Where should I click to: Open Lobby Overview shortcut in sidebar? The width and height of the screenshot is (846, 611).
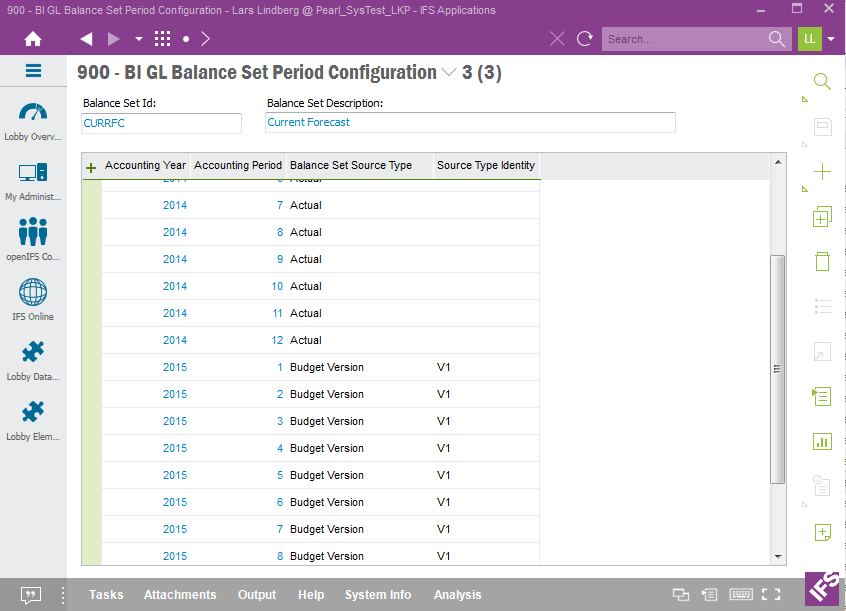tap(33, 122)
